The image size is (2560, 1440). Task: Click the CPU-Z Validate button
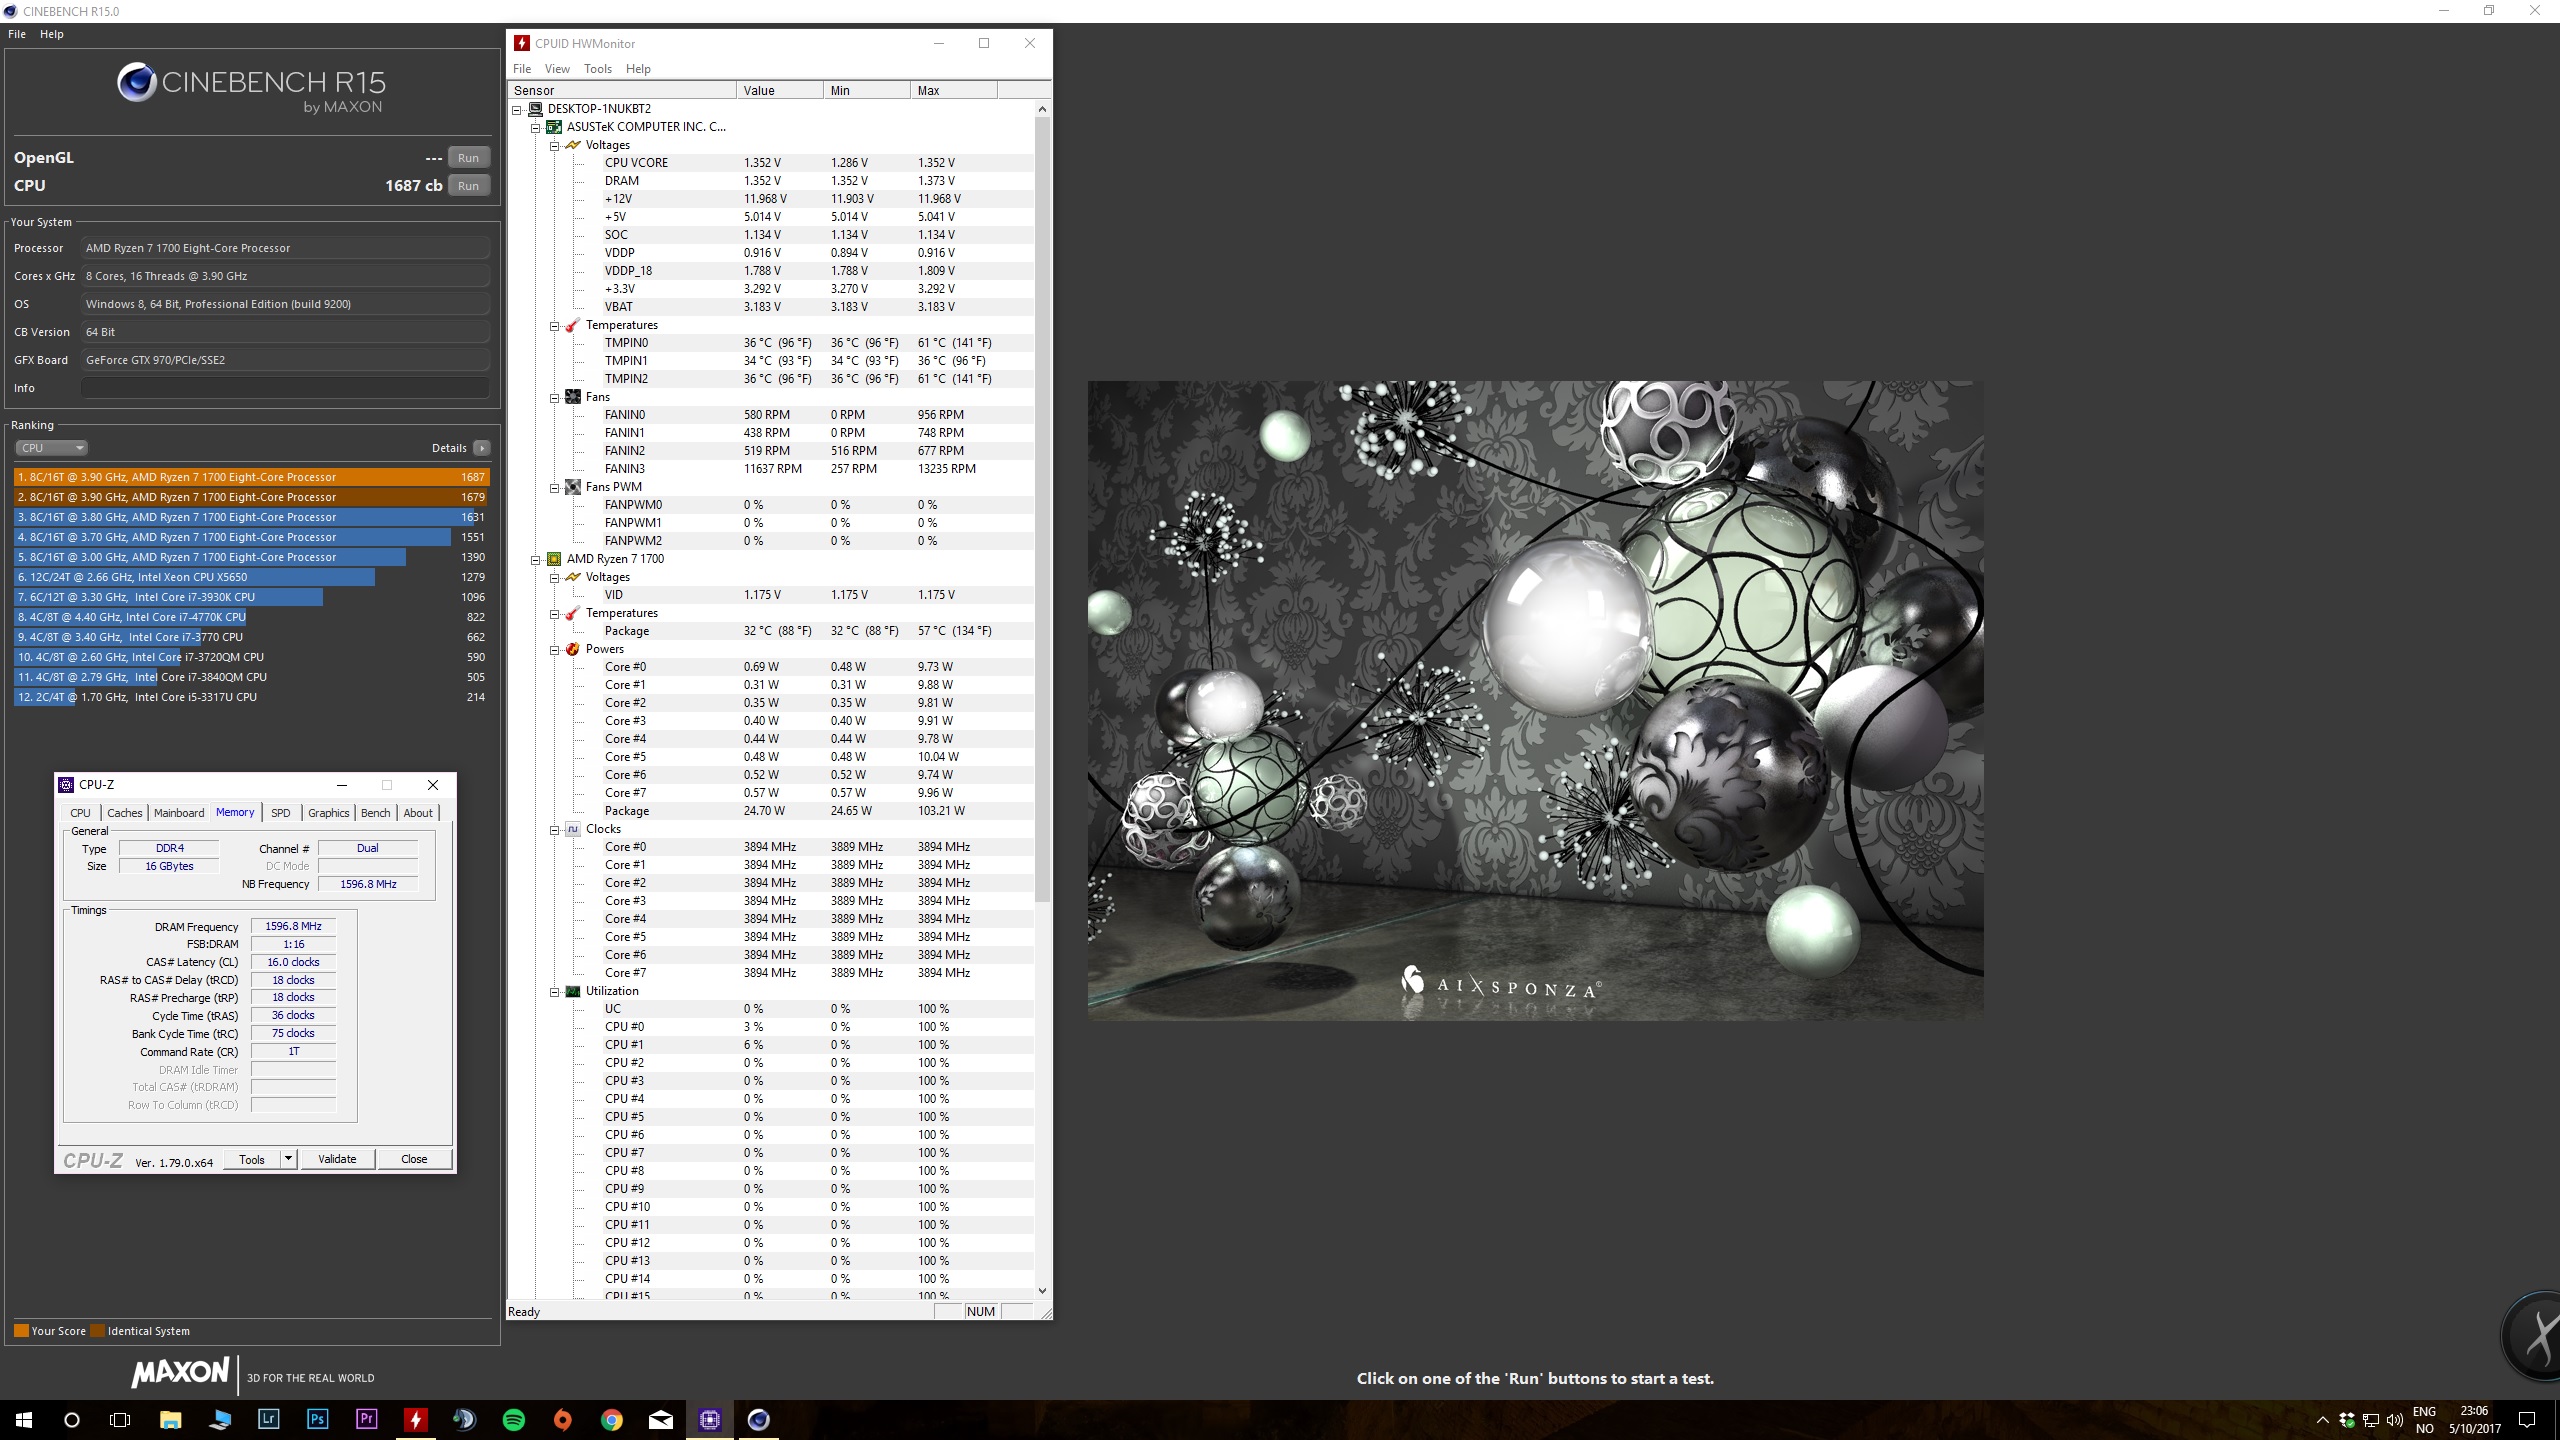tap(337, 1160)
